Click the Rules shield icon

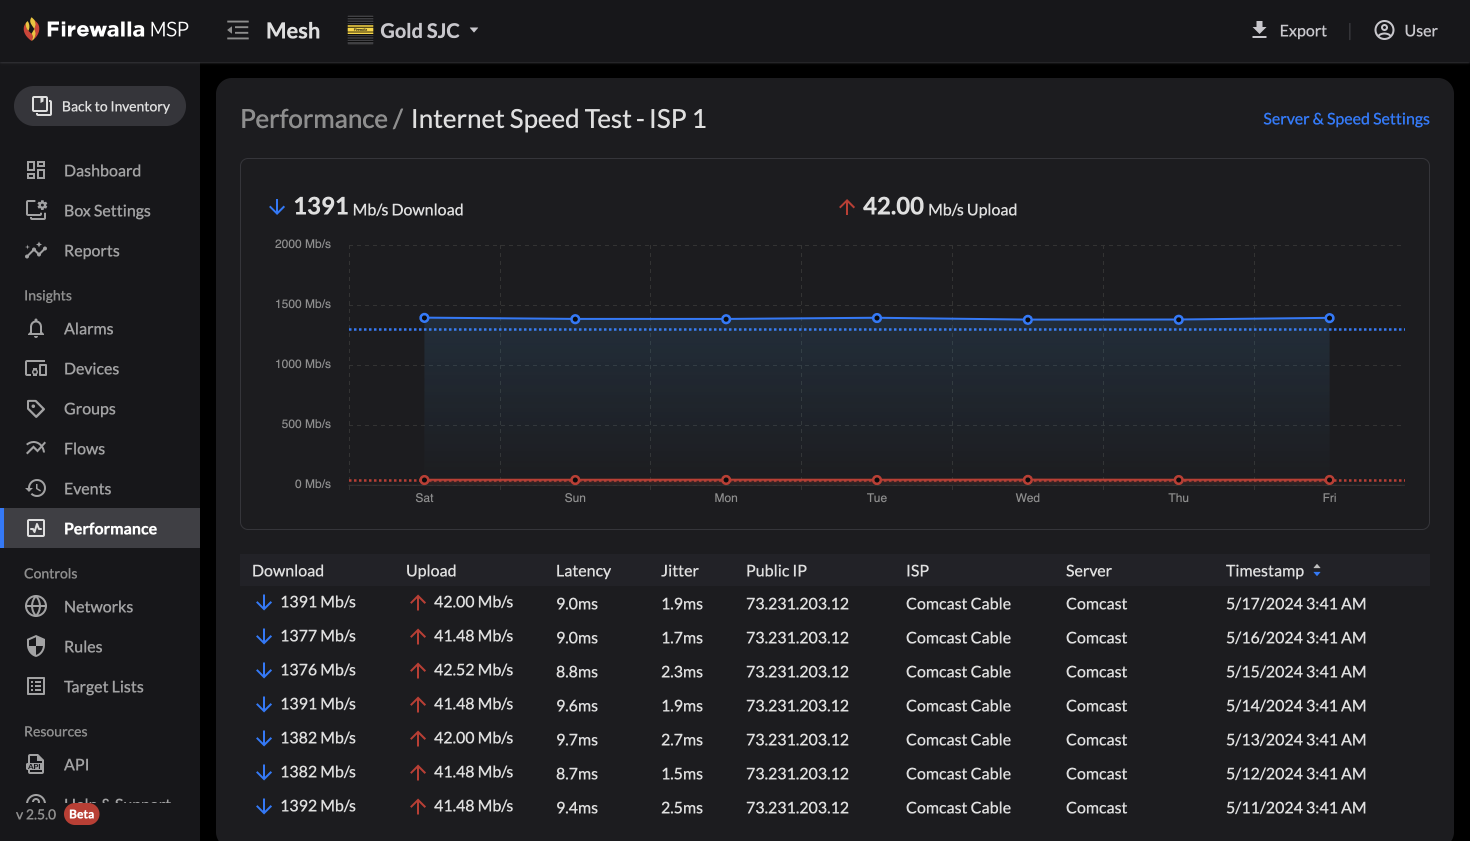pos(36,646)
